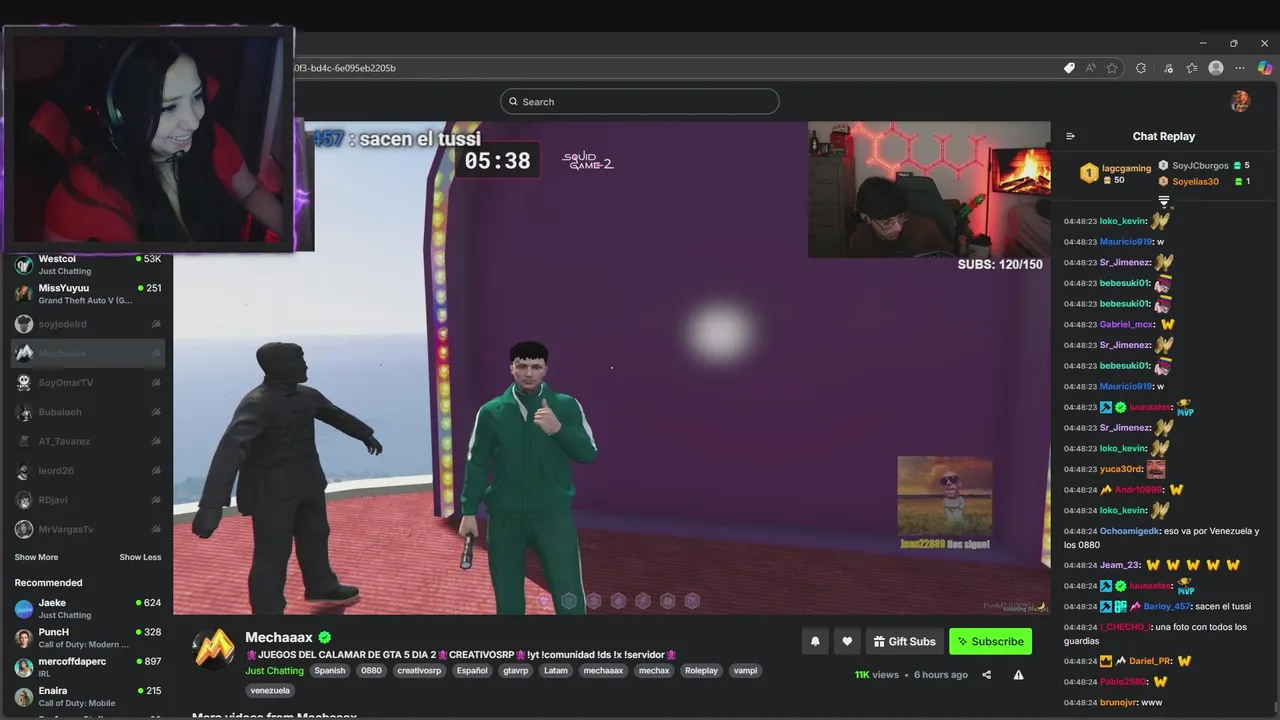1280x720 pixels.
Task: Select the venezuela tag
Action: point(270,690)
